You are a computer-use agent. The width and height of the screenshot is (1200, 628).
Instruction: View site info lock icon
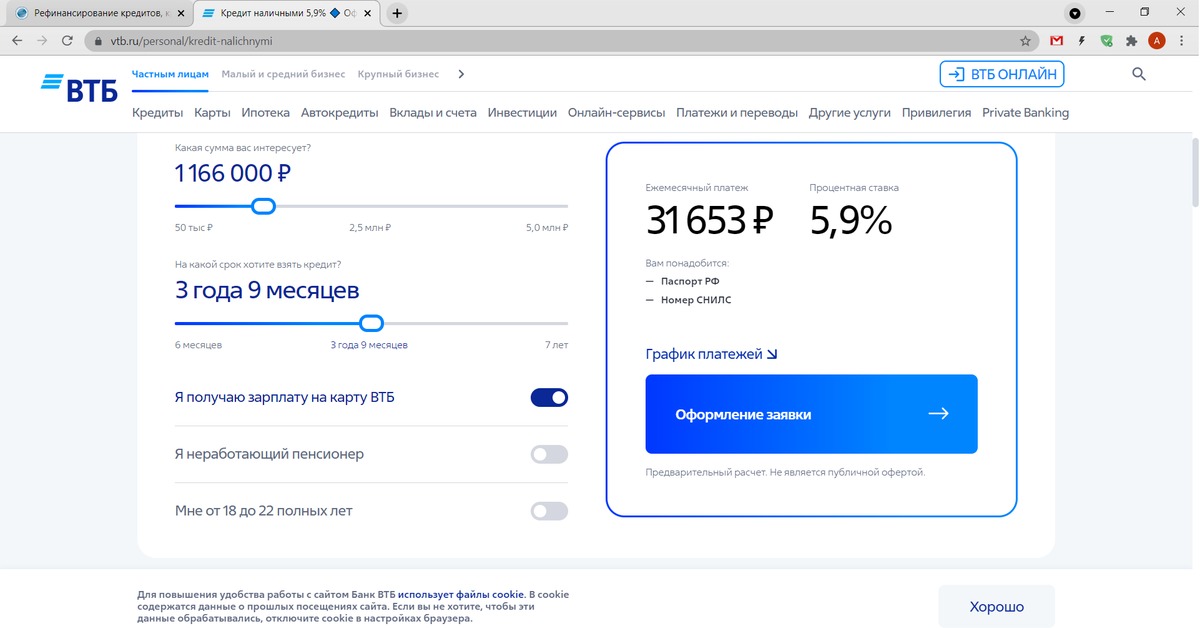coord(97,42)
